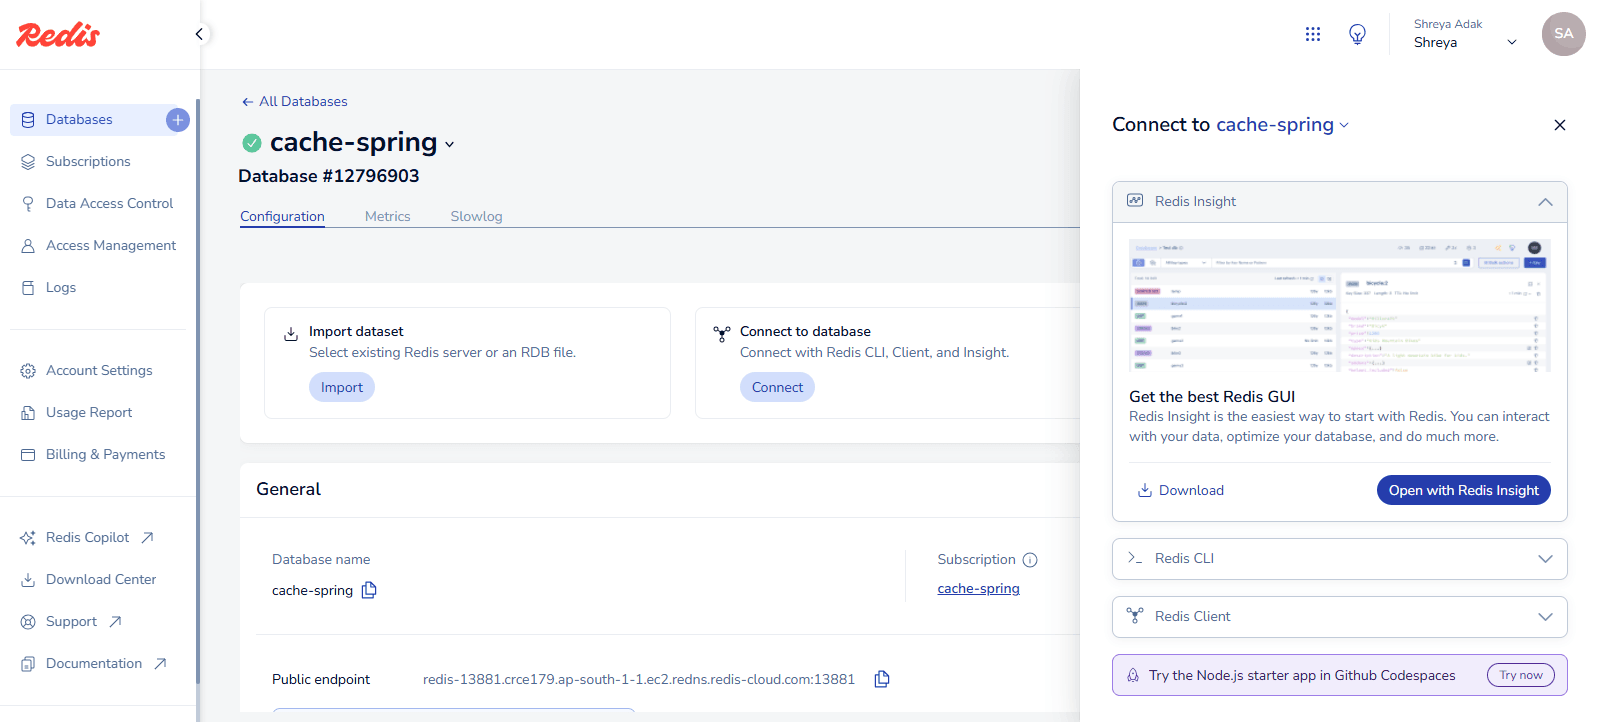Click the Subscription info icon
Screen dimensions: 1599x722
point(1030,560)
